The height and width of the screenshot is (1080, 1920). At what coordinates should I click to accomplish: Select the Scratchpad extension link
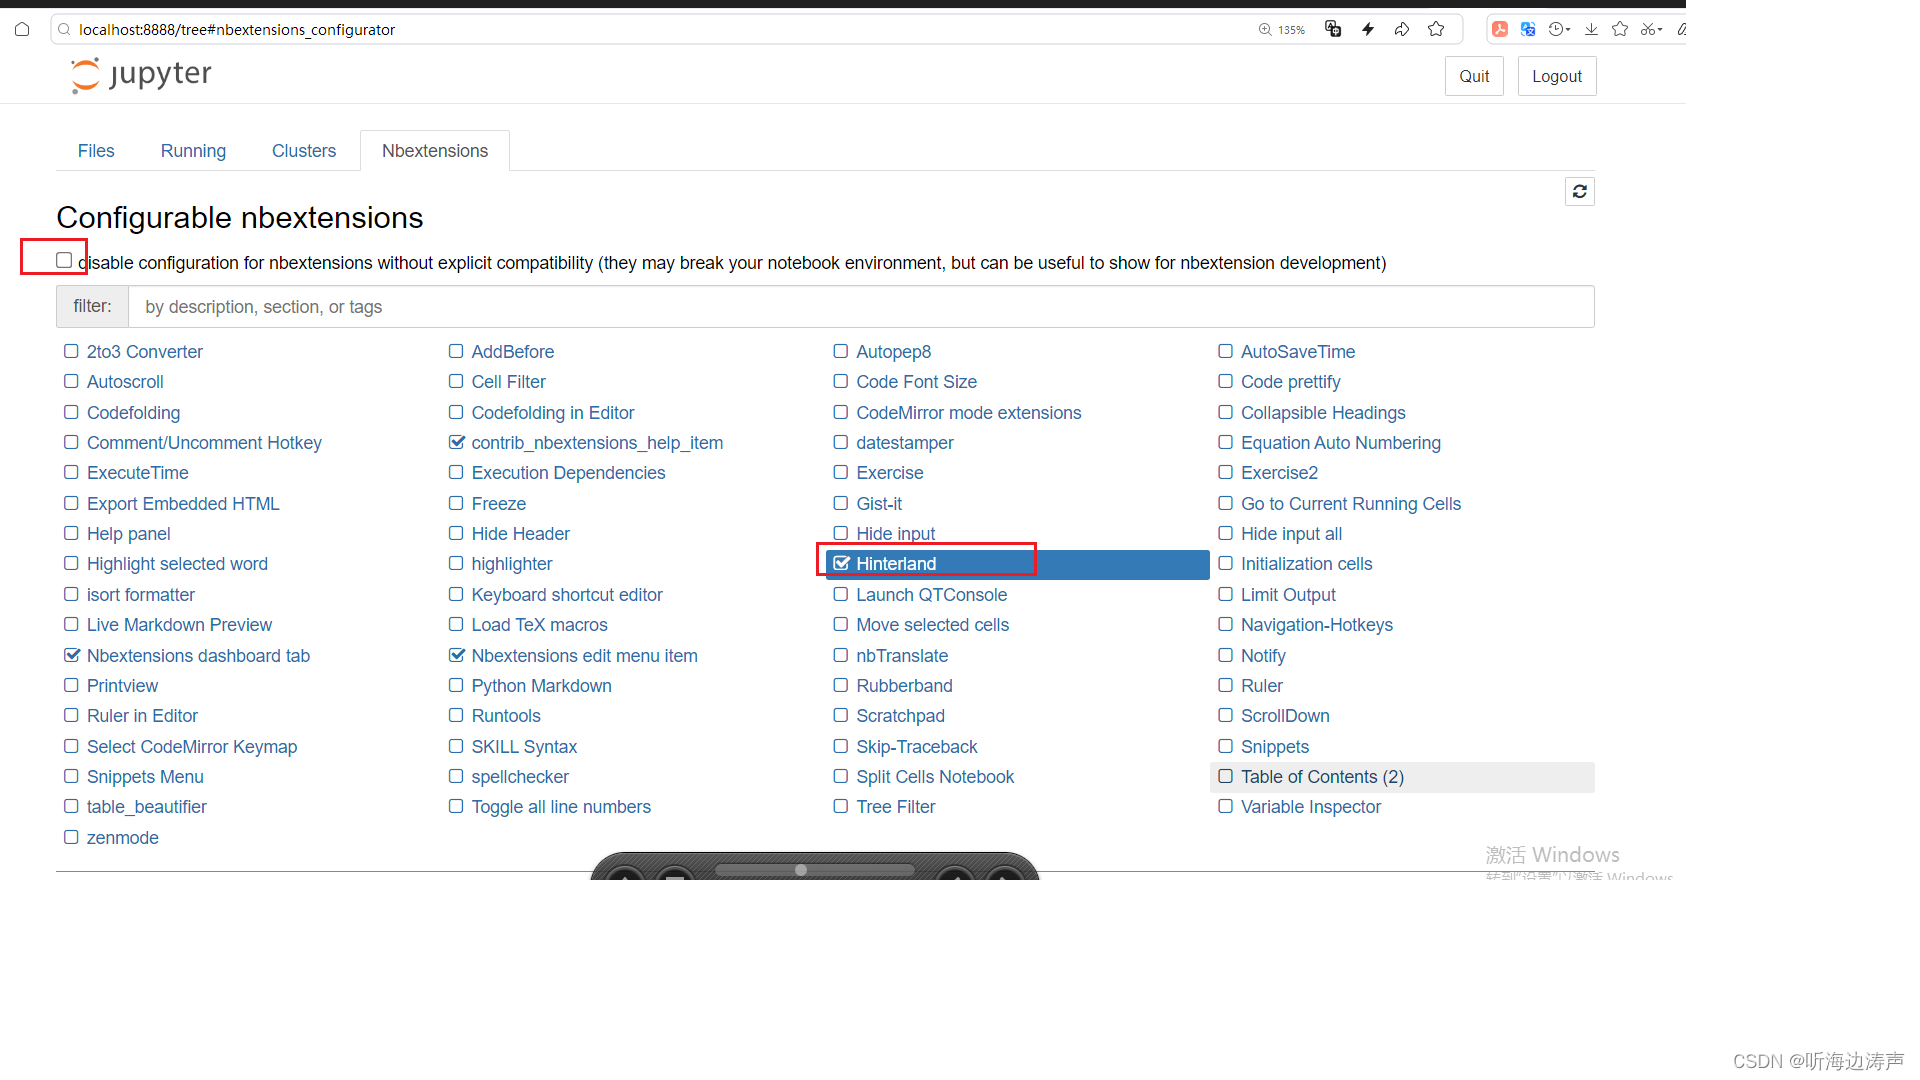(x=900, y=716)
